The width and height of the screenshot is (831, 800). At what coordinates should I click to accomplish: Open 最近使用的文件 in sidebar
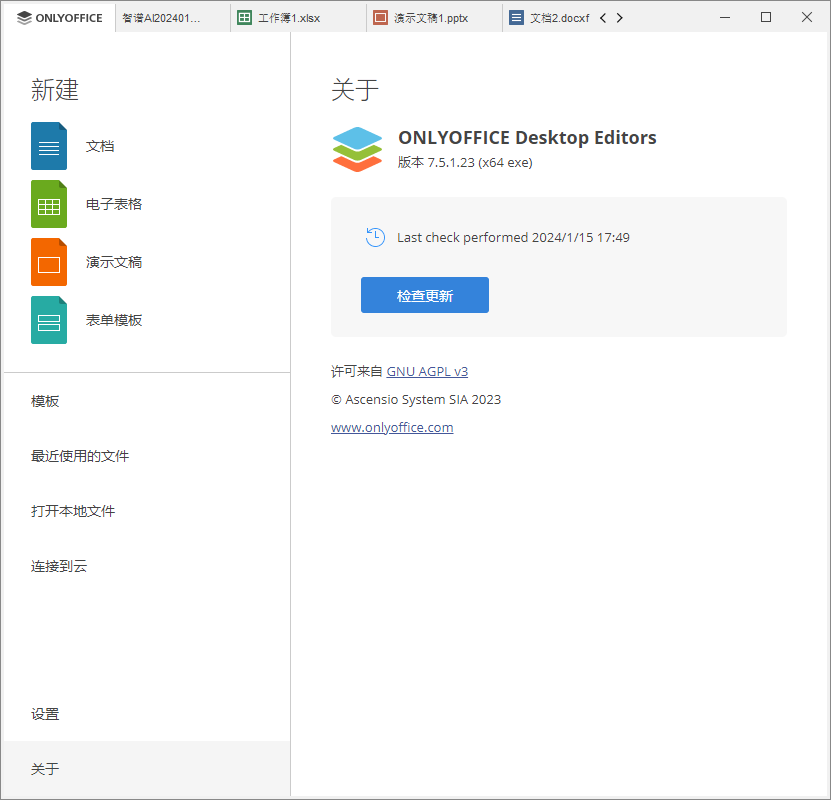[147, 456]
